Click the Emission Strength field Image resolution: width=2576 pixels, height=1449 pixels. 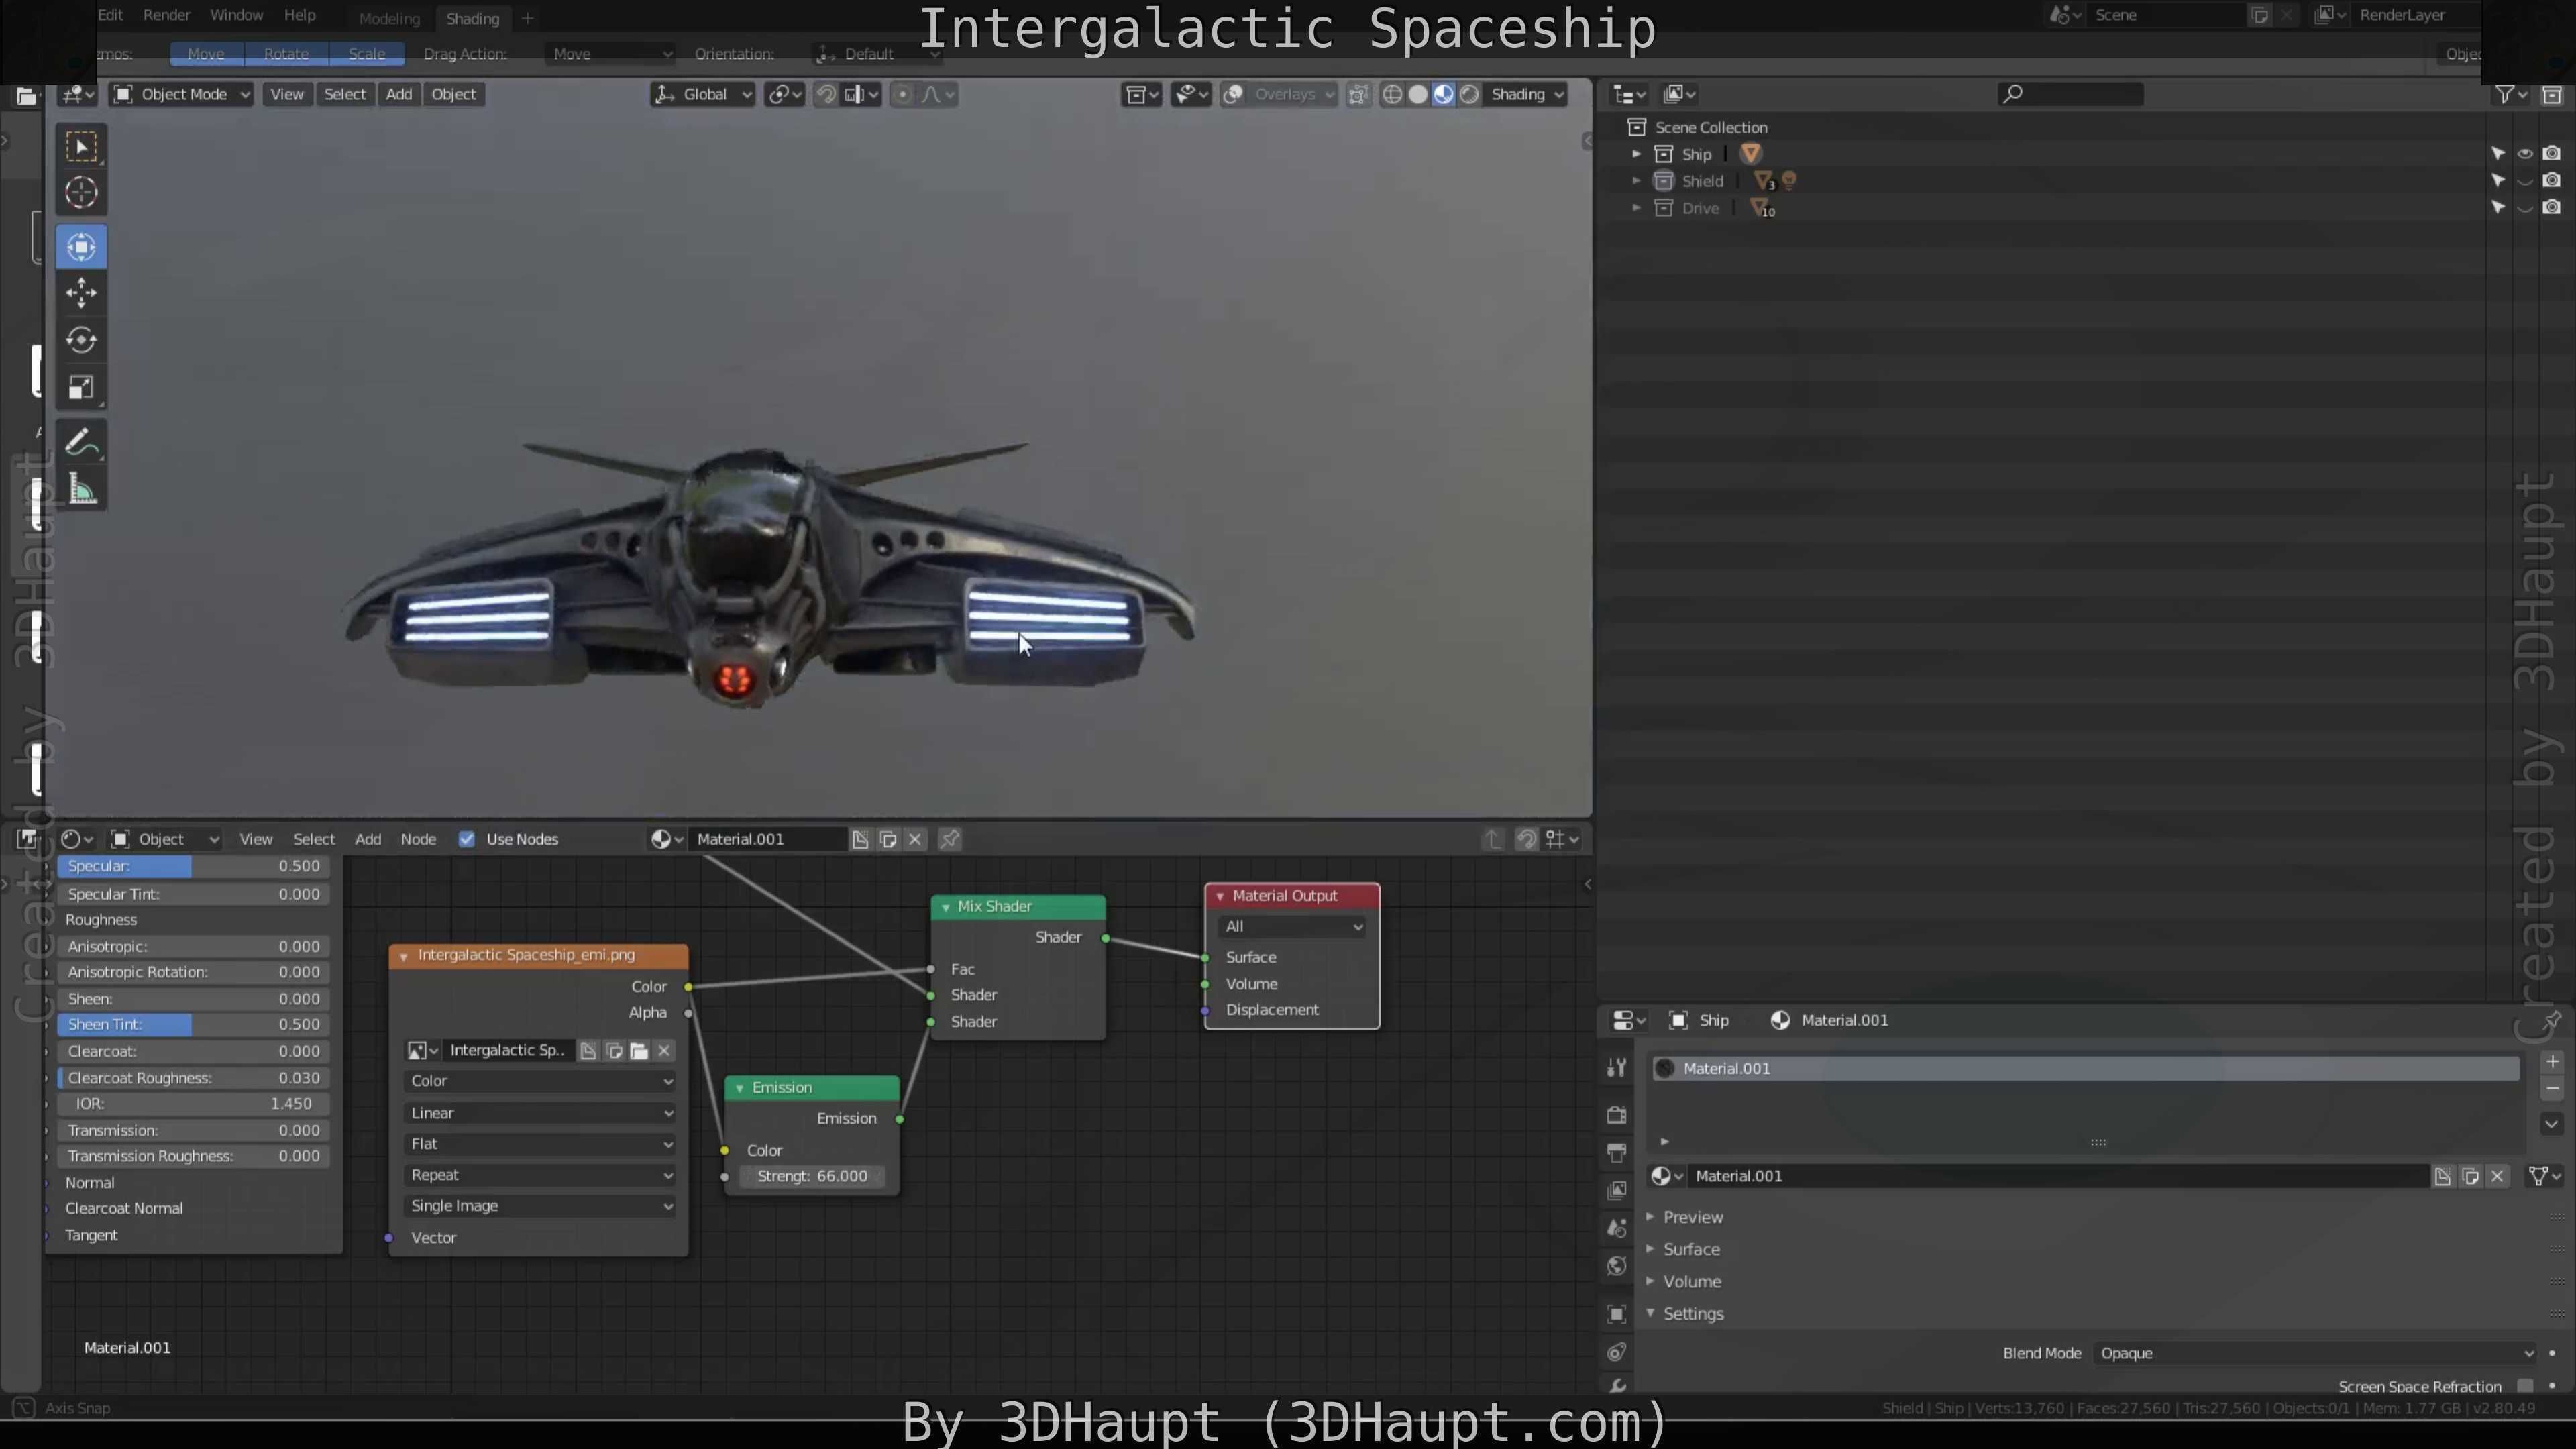pyautogui.click(x=812, y=1176)
